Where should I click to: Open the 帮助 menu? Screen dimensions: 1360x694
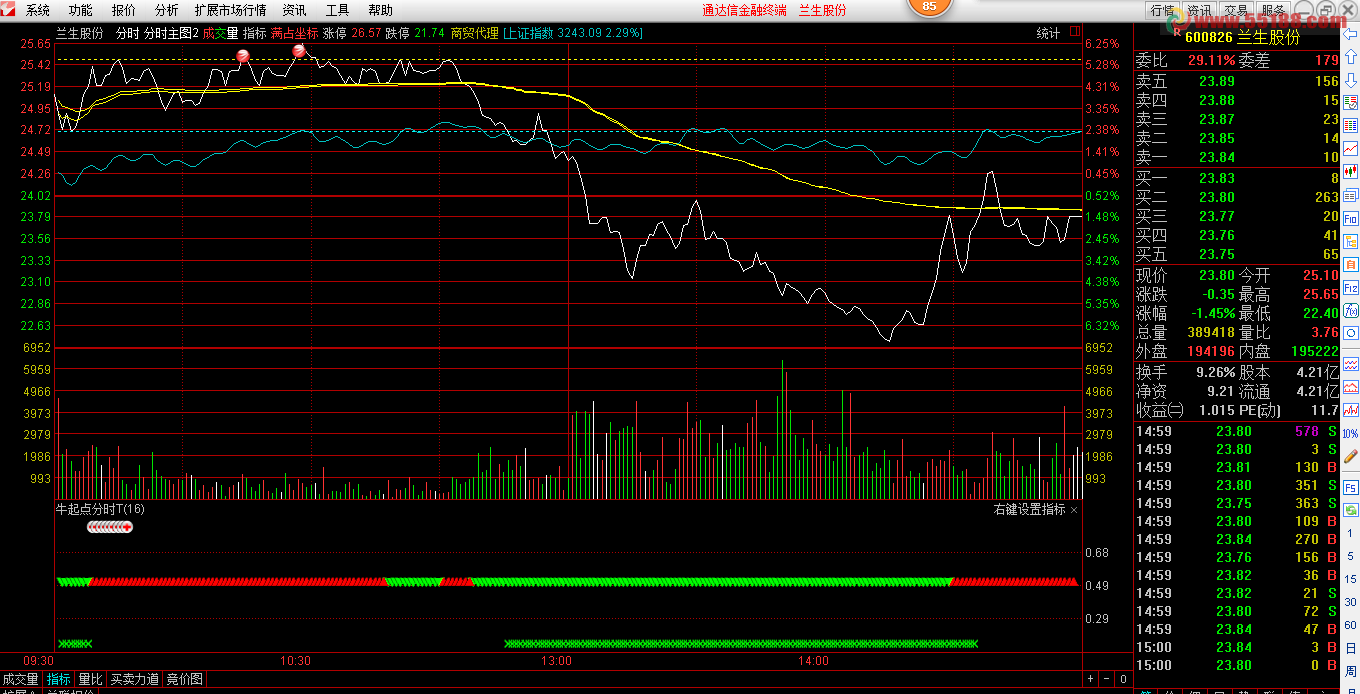click(x=381, y=10)
